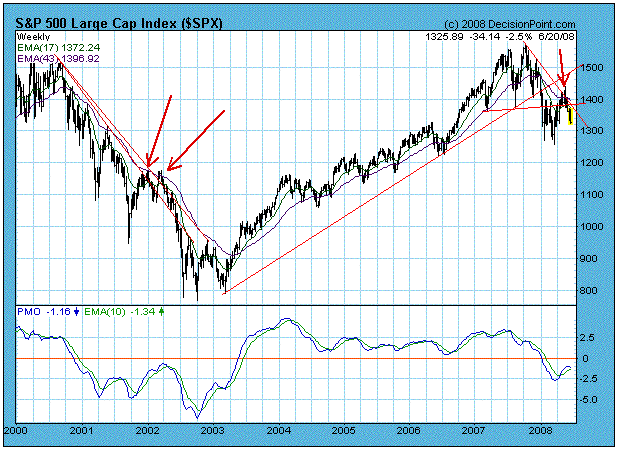The width and height of the screenshot is (618, 450).
Task: Click the 1400 price axis label
Action: coord(592,100)
